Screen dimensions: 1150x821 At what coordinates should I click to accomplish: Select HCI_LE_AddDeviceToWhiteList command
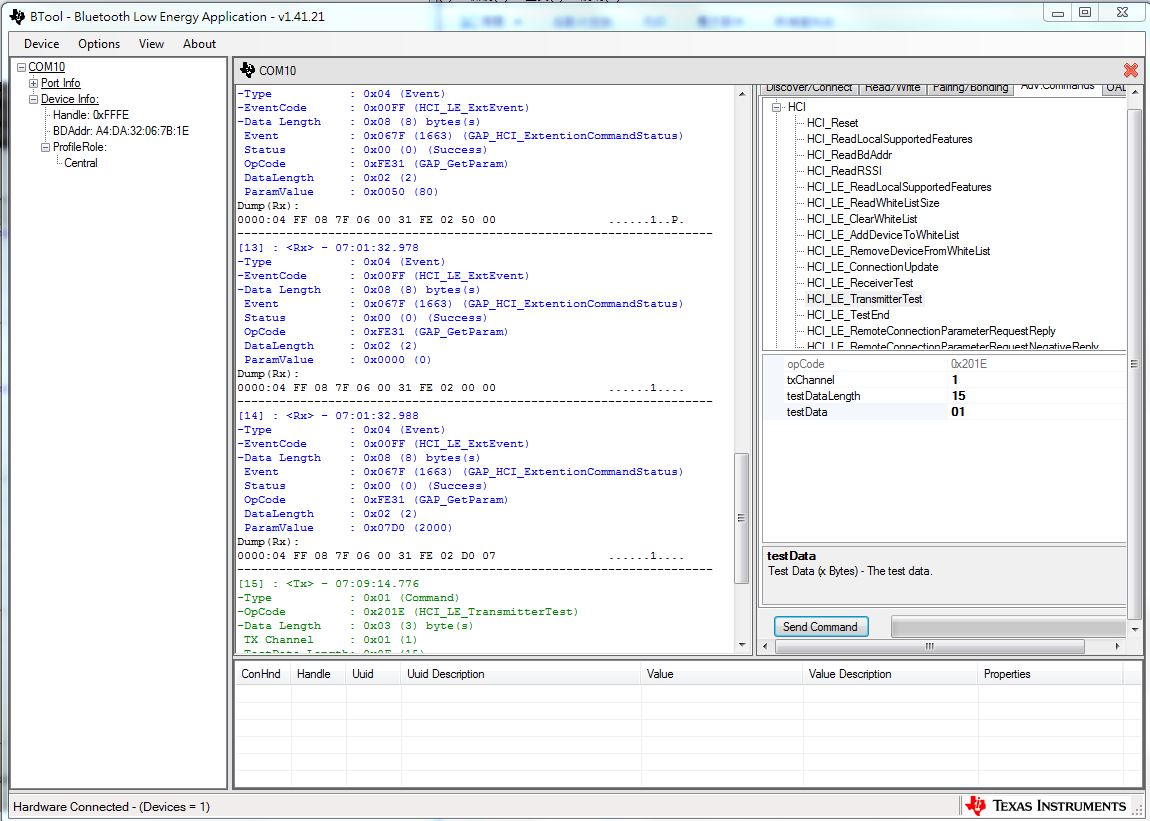pyautogui.click(x=883, y=236)
